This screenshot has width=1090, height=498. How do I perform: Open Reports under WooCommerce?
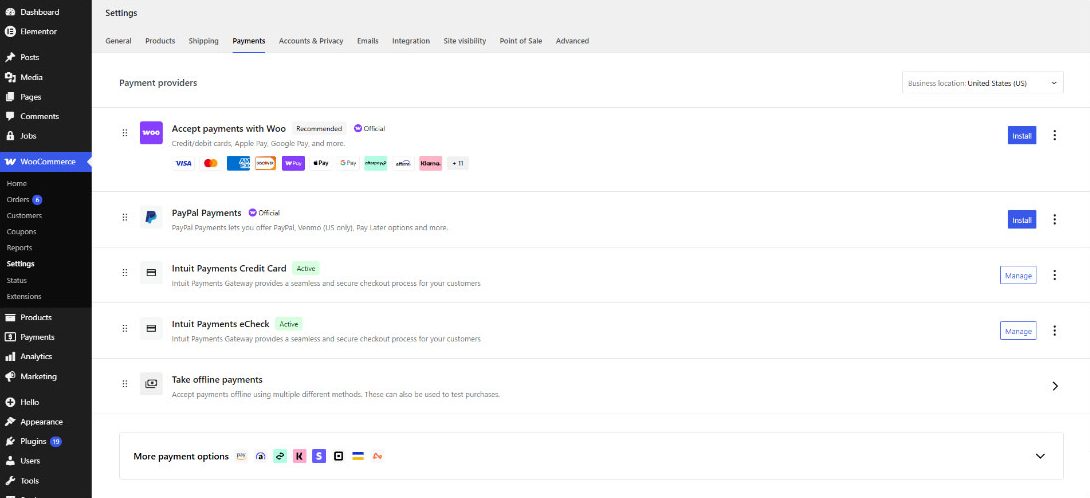[19, 248]
